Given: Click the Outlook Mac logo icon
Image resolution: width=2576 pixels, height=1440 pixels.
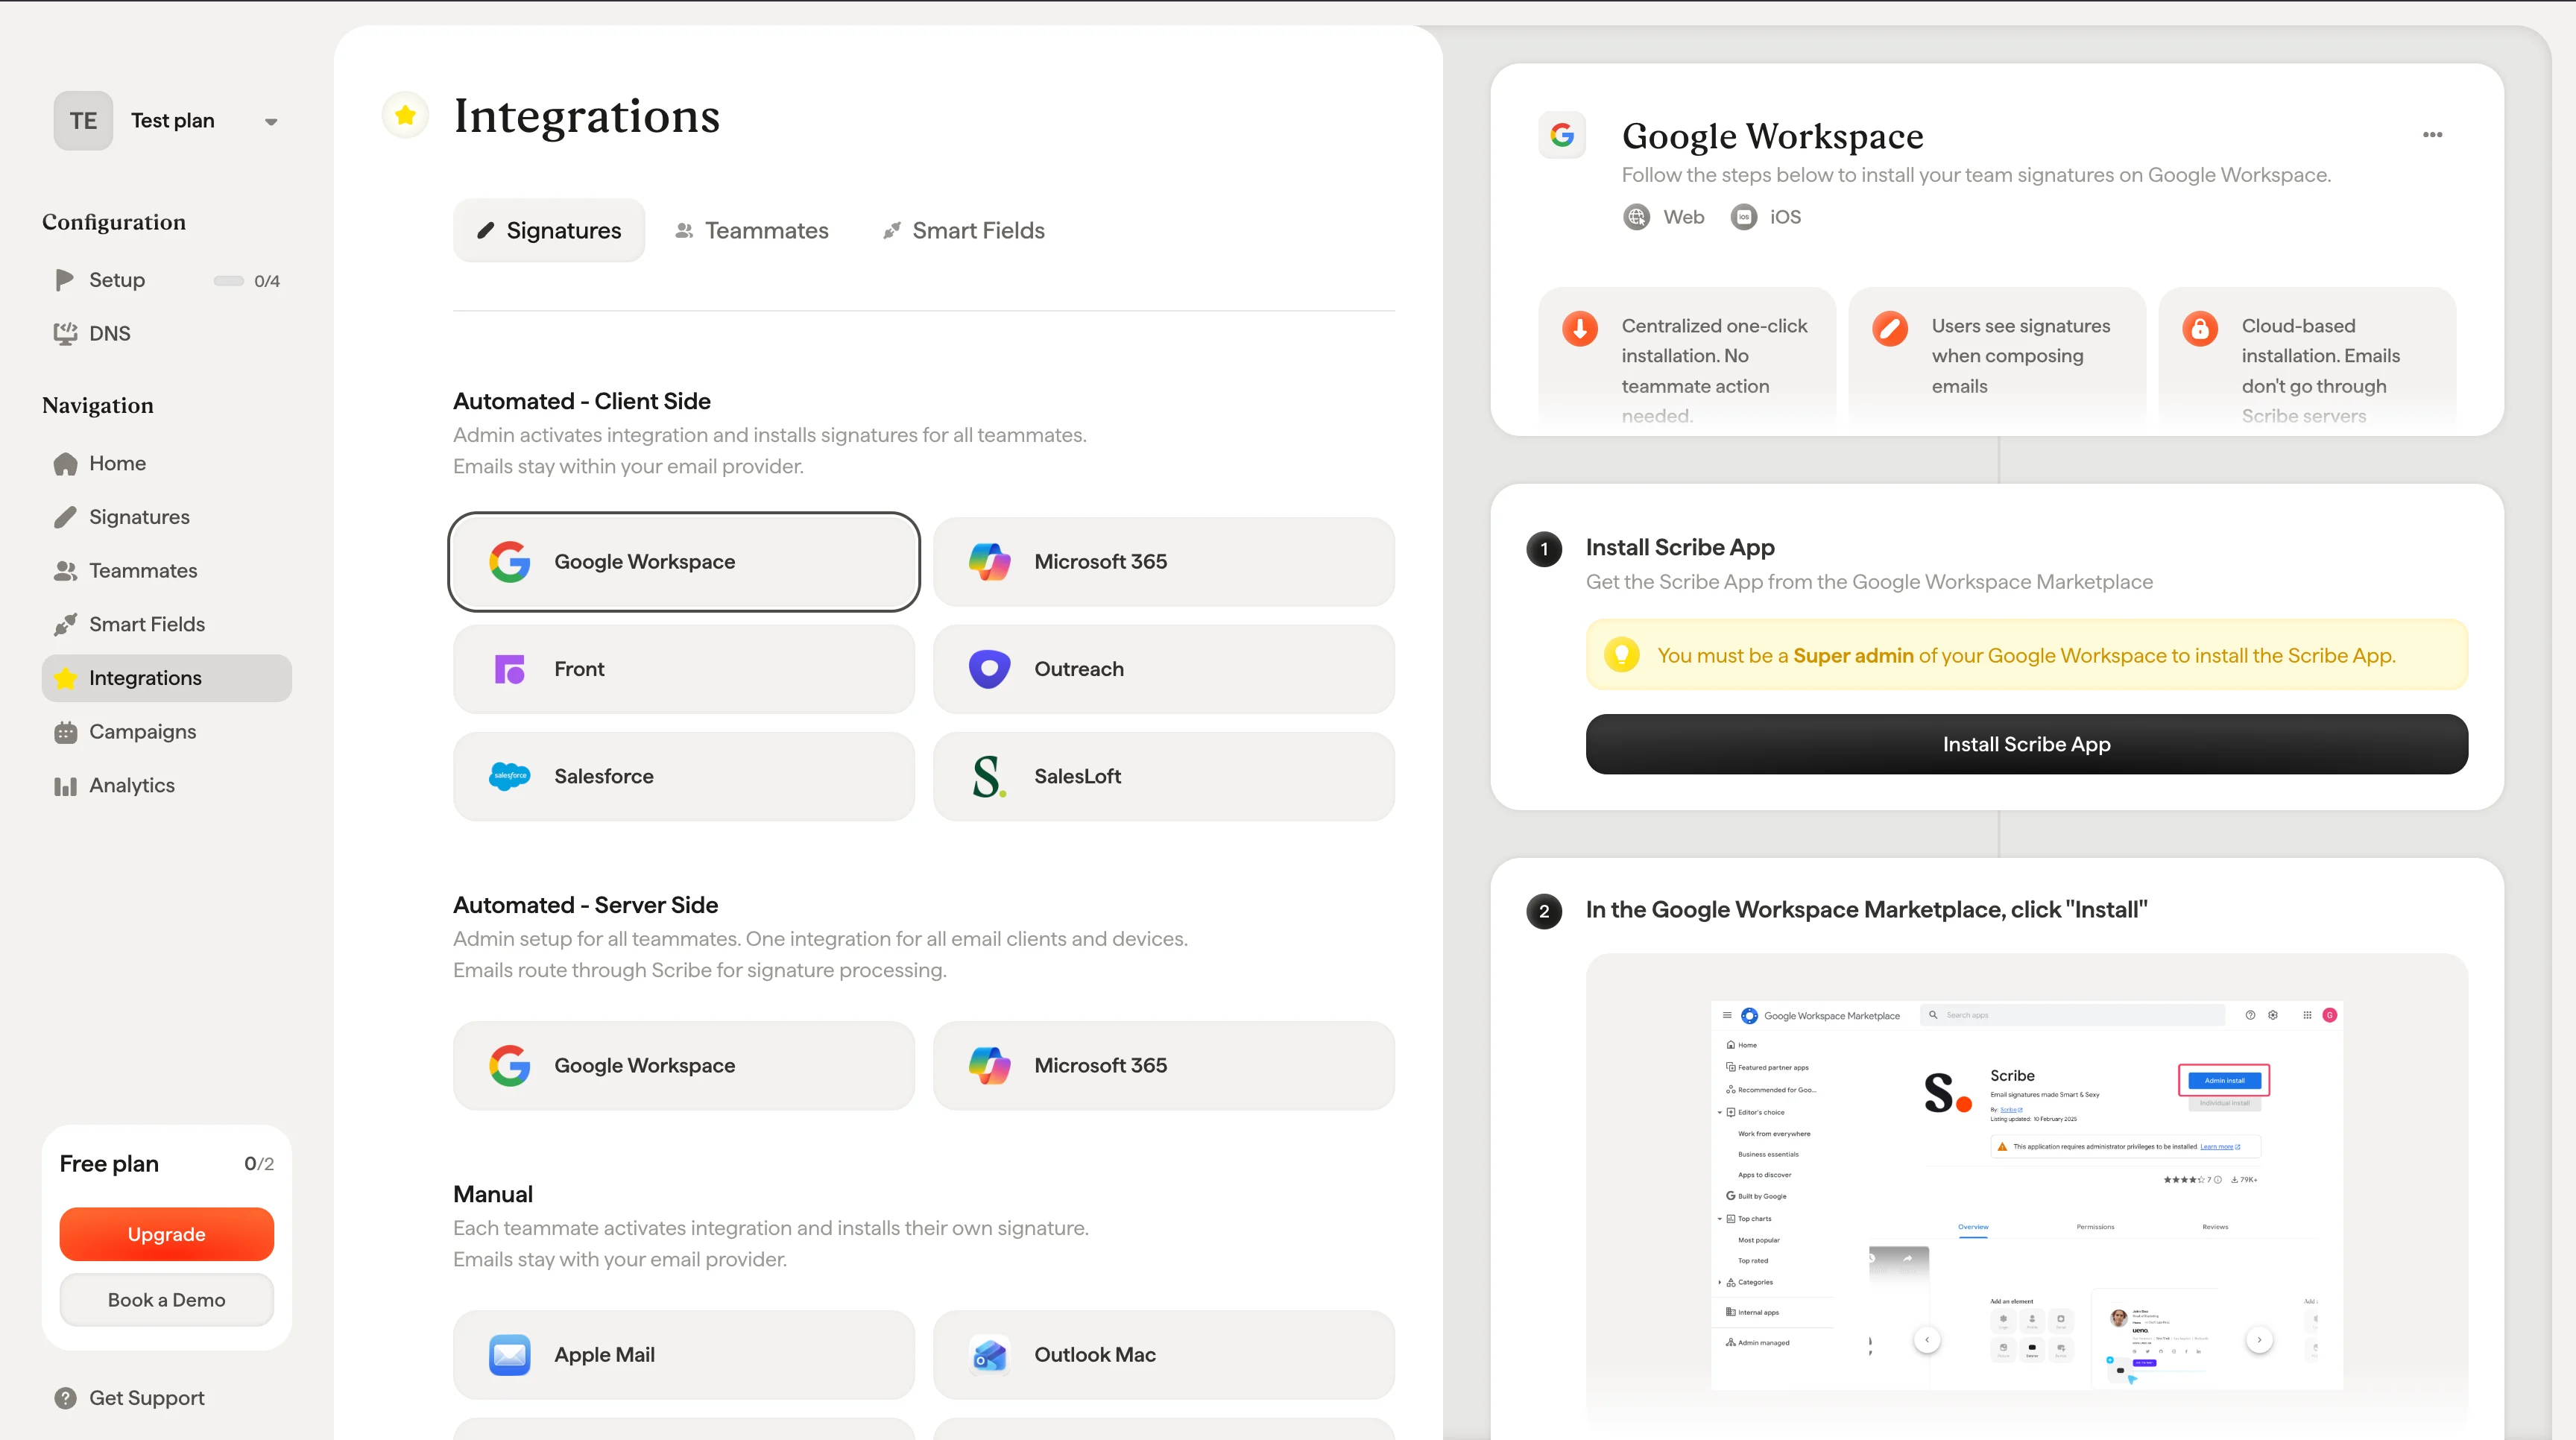Looking at the screenshot, I should click(x=989, y=1356).
